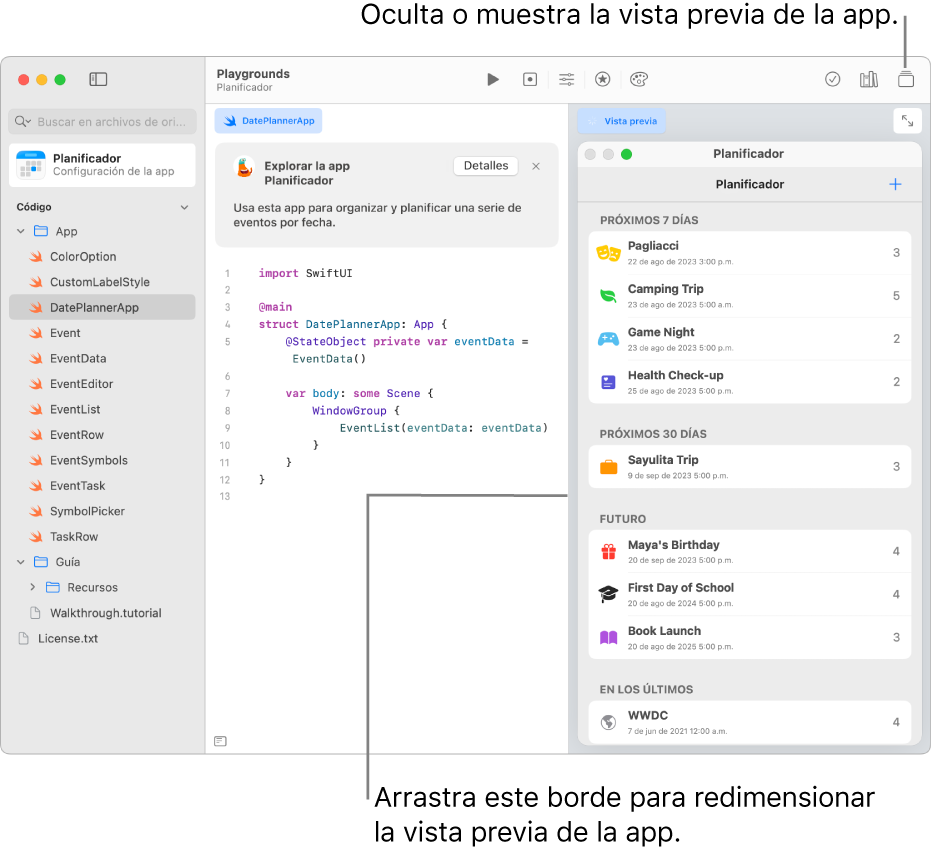
Task: Open the First Day of School event
Action: (x=749, y=594)
